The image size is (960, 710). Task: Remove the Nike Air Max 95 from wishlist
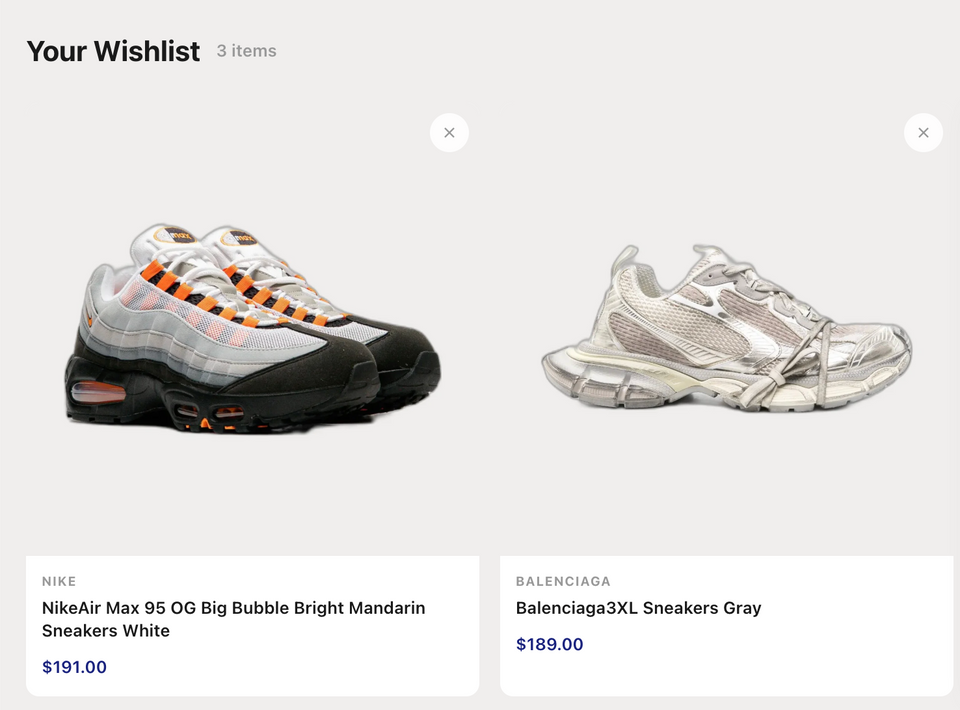click(449, 133)
